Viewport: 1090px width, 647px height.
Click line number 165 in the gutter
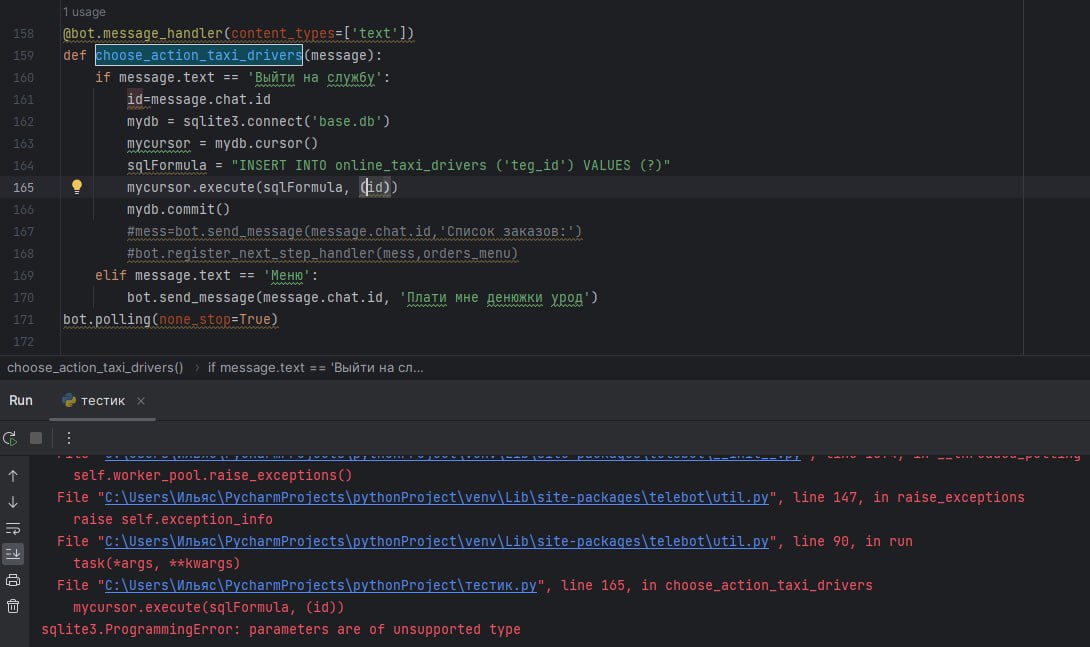(x=24, y=187)
